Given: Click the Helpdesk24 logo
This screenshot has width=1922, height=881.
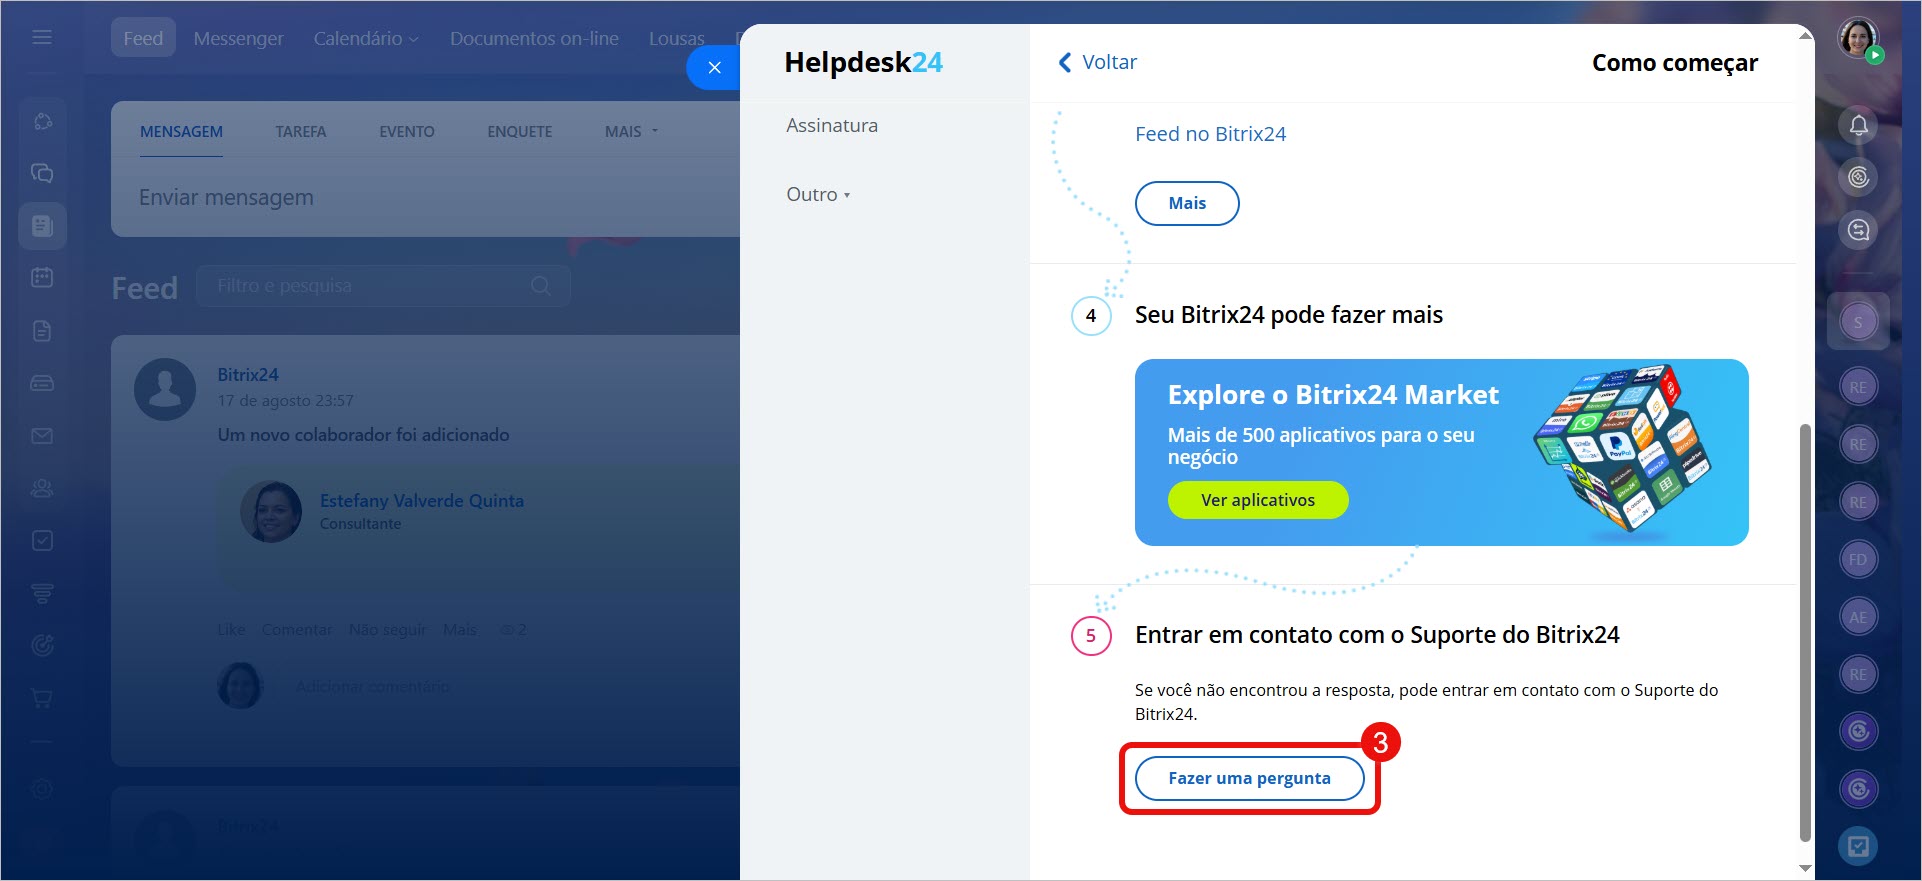Looking at the screenshot, I should (864, 62).
